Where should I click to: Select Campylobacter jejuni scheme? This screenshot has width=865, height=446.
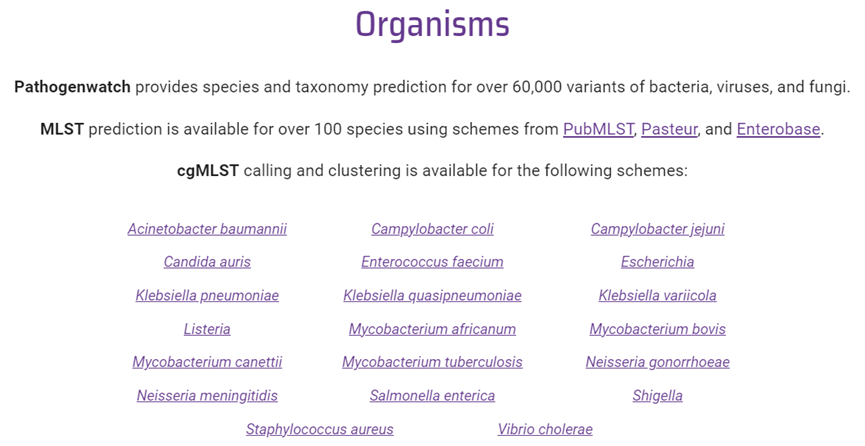coord(657,229)
